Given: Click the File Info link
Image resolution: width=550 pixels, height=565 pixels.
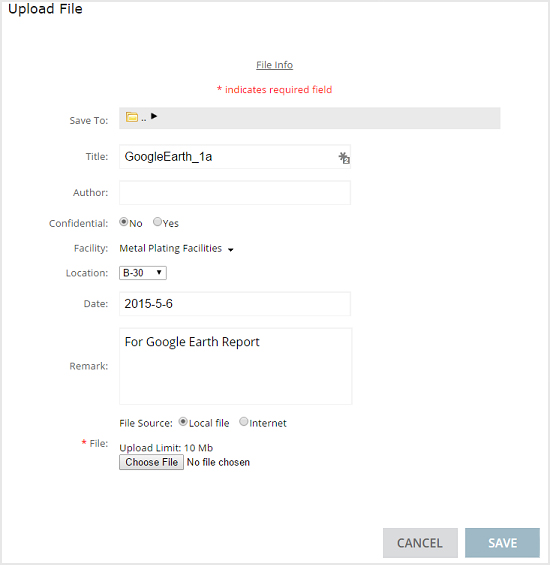Looking at the screenshot, I should 275,65.
